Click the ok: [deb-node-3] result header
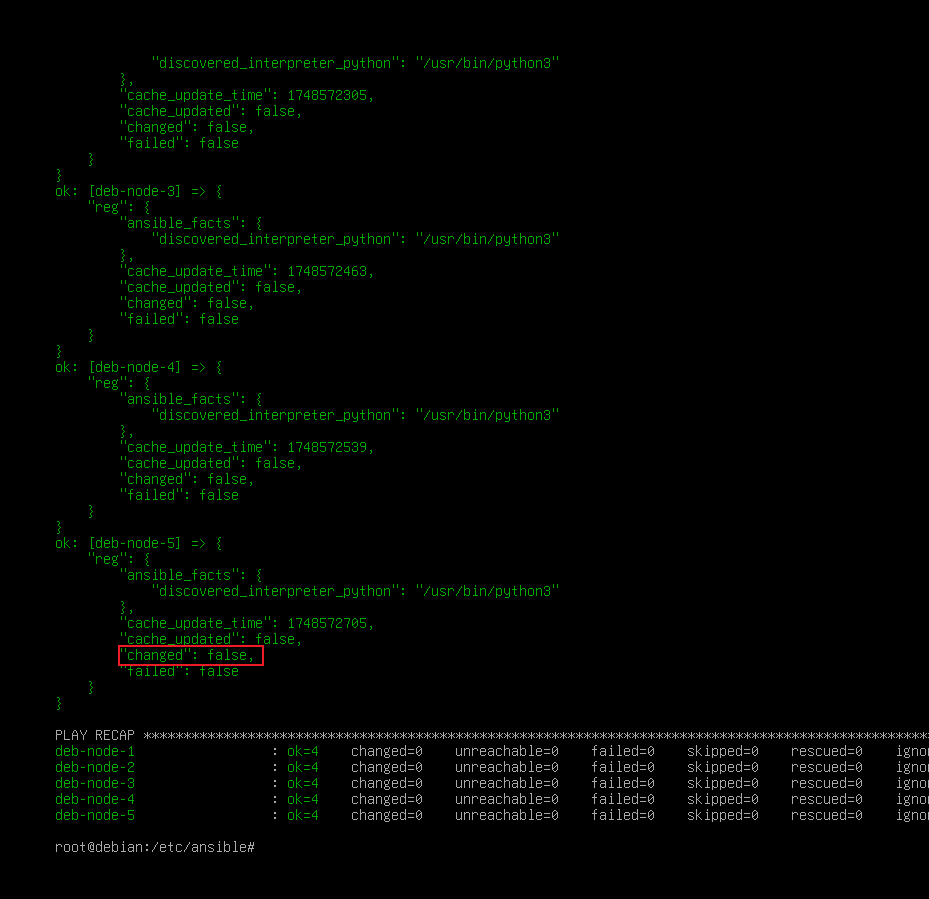The height and width of the screenshot is (899, 929). coord(139,191)
